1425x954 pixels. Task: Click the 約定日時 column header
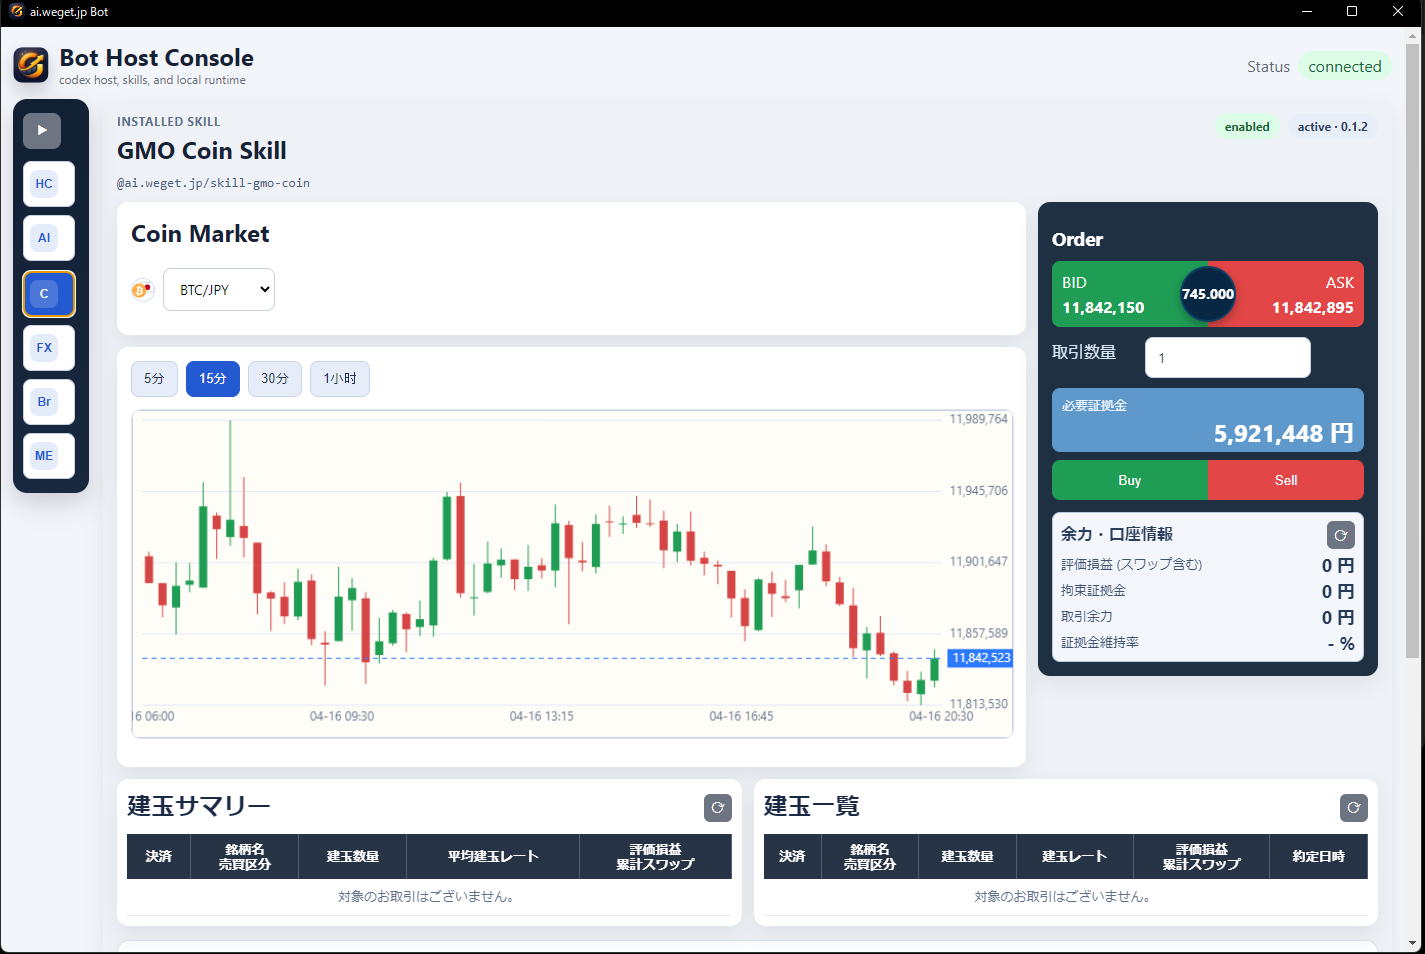[1318, 857]
